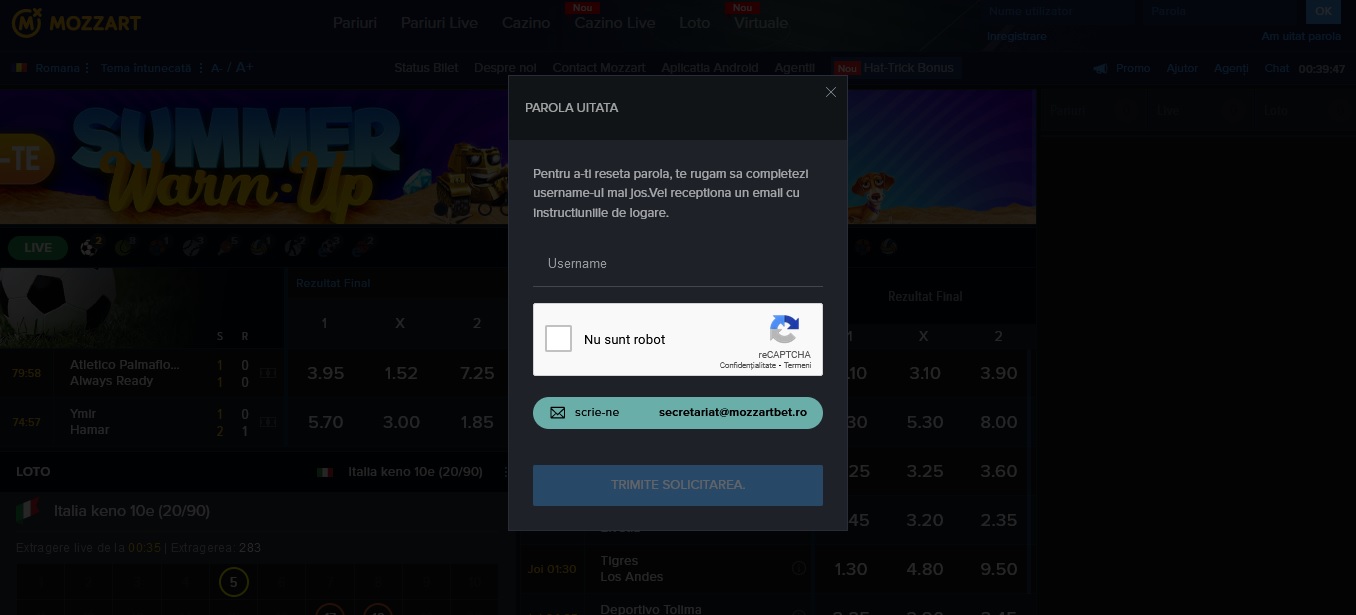Select the live football icon filter
This screenshot has height=615, width=1356.
91,247
